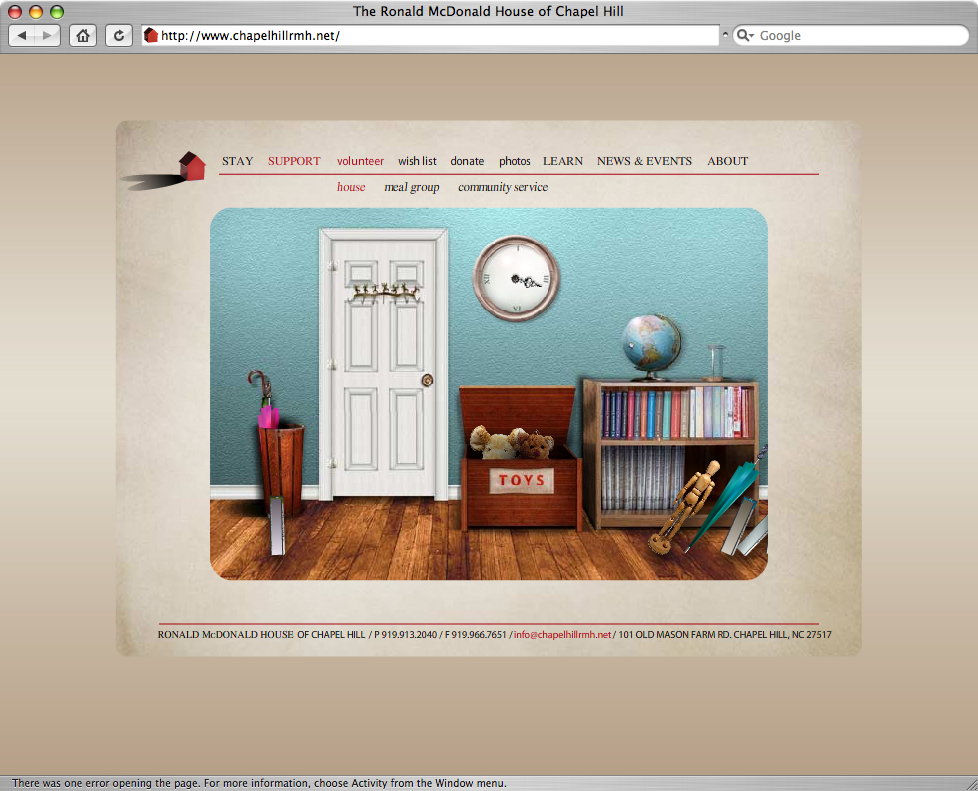
Task: Open the NEWS & EVENTS menu
Action: click(644, 161)
